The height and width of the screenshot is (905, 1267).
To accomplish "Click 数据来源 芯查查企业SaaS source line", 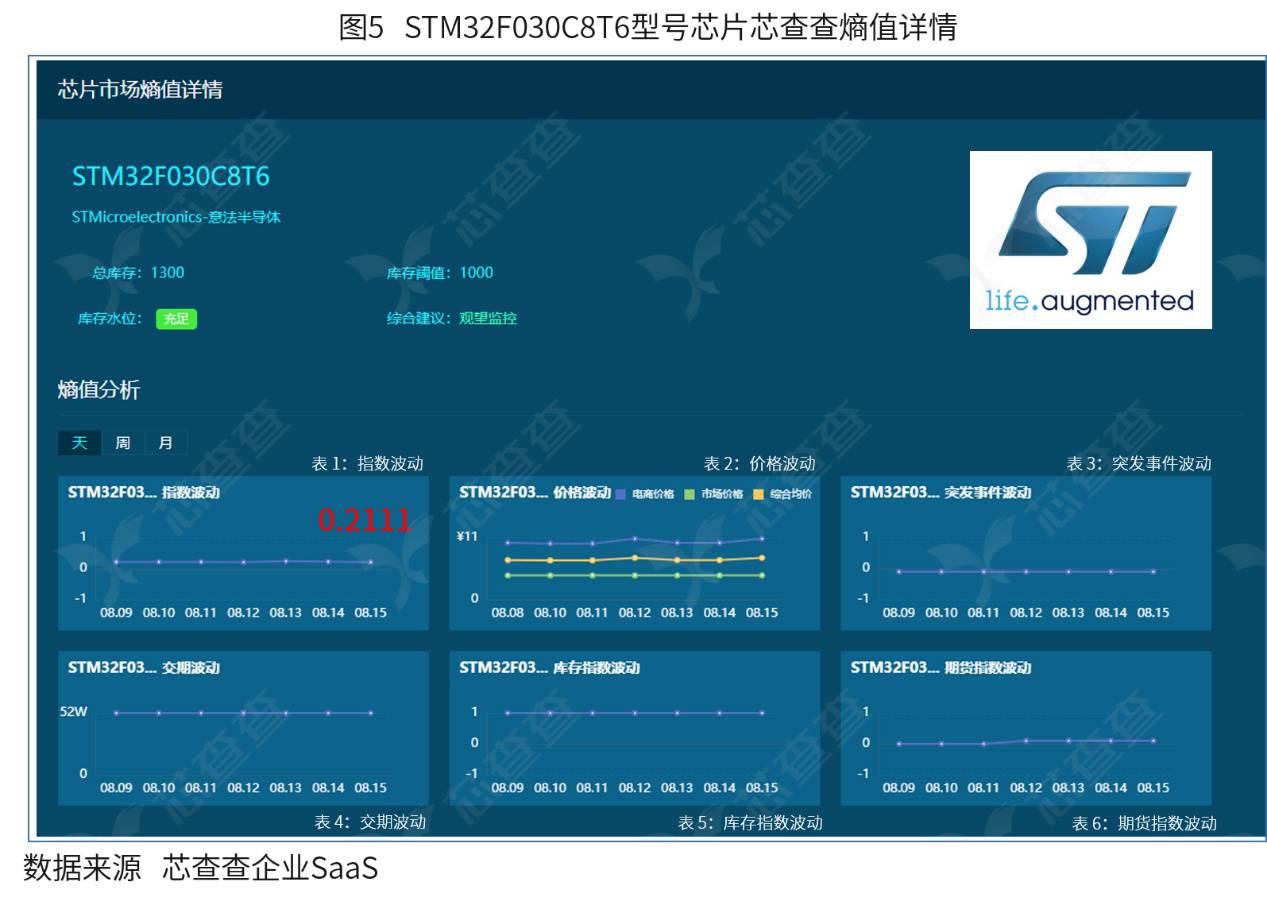I will pos(200,868).
